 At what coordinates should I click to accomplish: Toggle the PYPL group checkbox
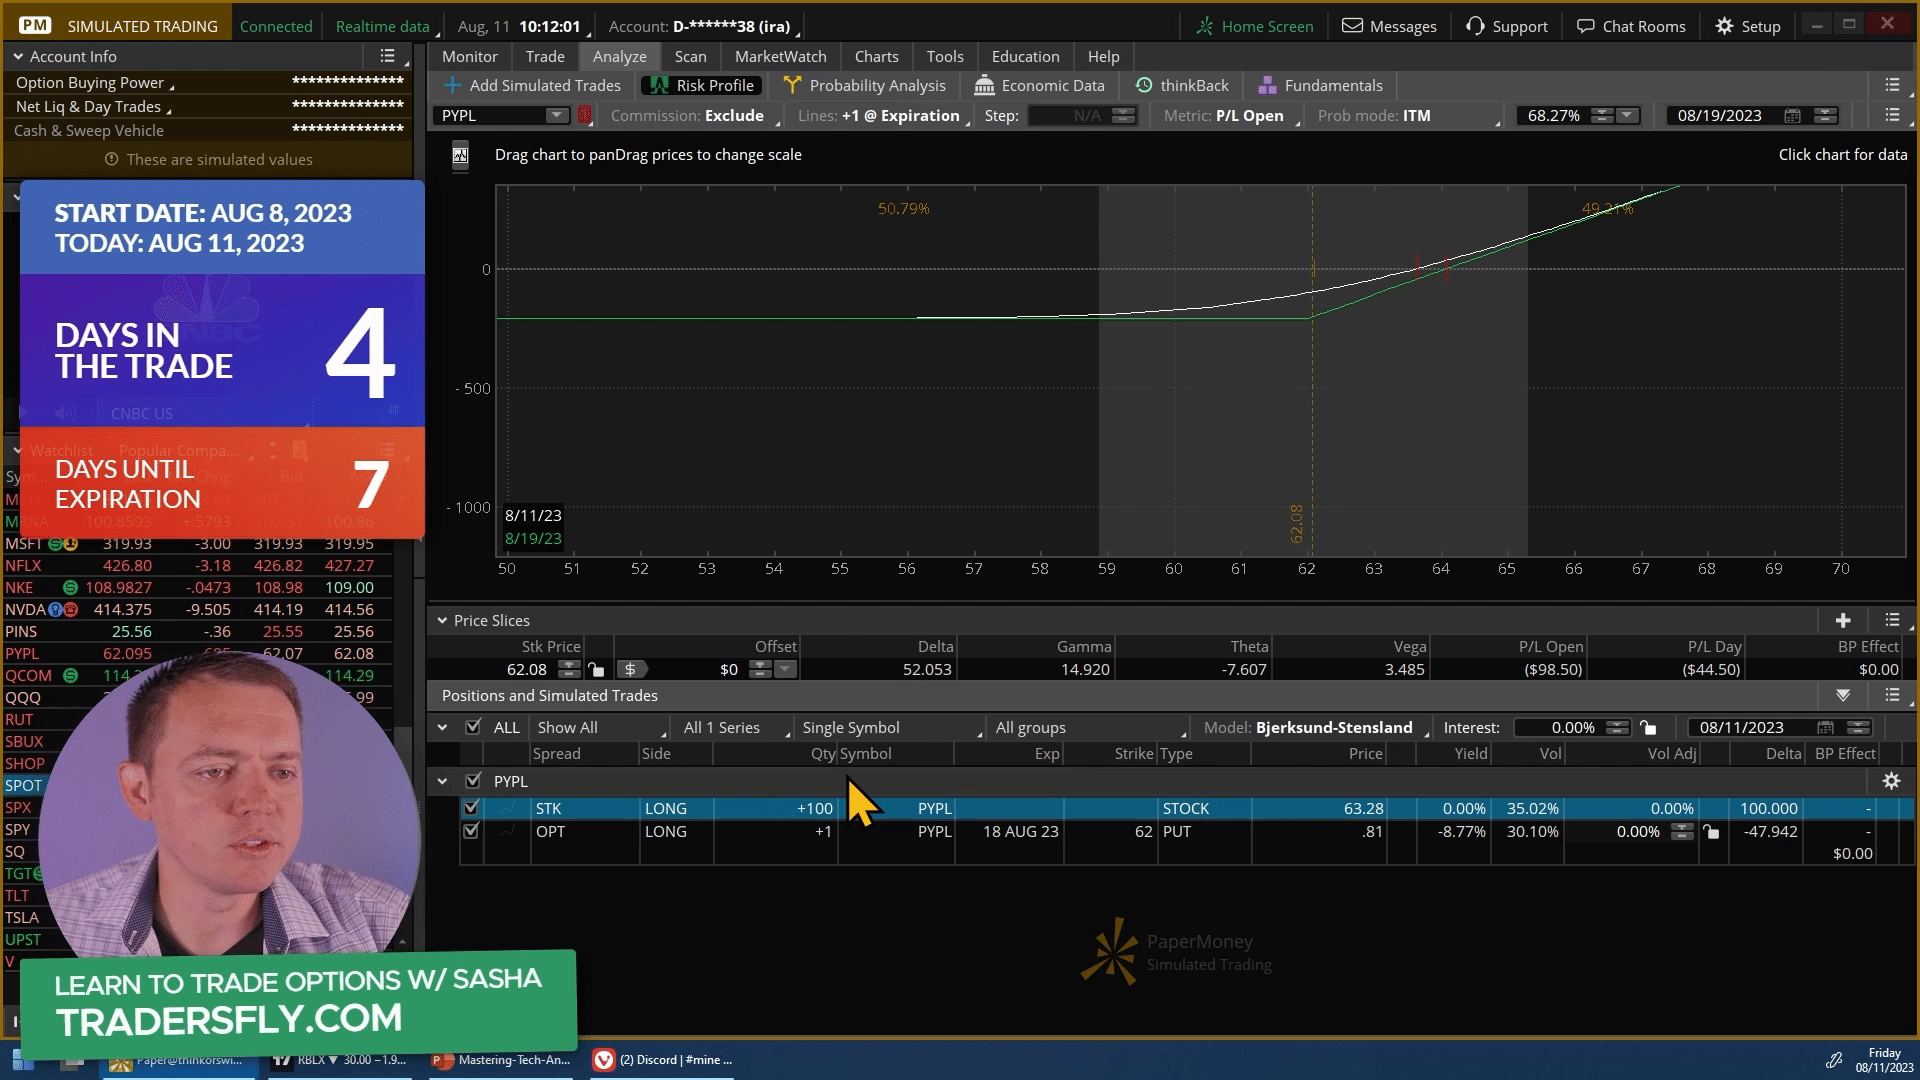pos(473,781)
